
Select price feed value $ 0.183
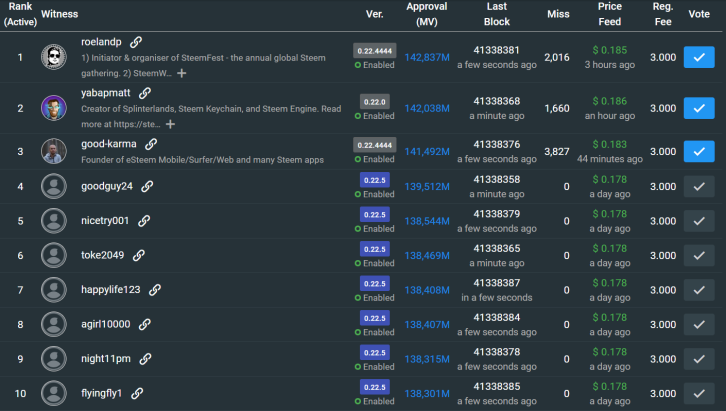tap(610, 144)
